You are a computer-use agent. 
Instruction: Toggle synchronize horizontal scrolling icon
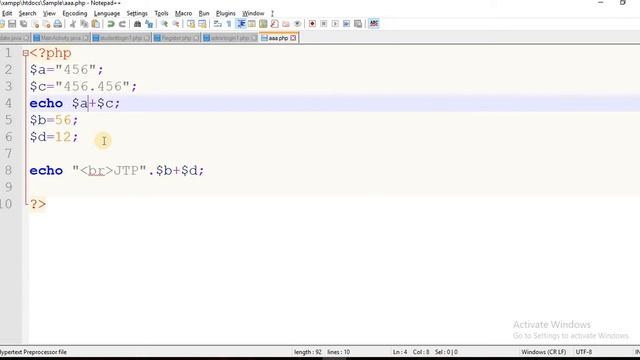pyautogui.click(x=202, y=24)
